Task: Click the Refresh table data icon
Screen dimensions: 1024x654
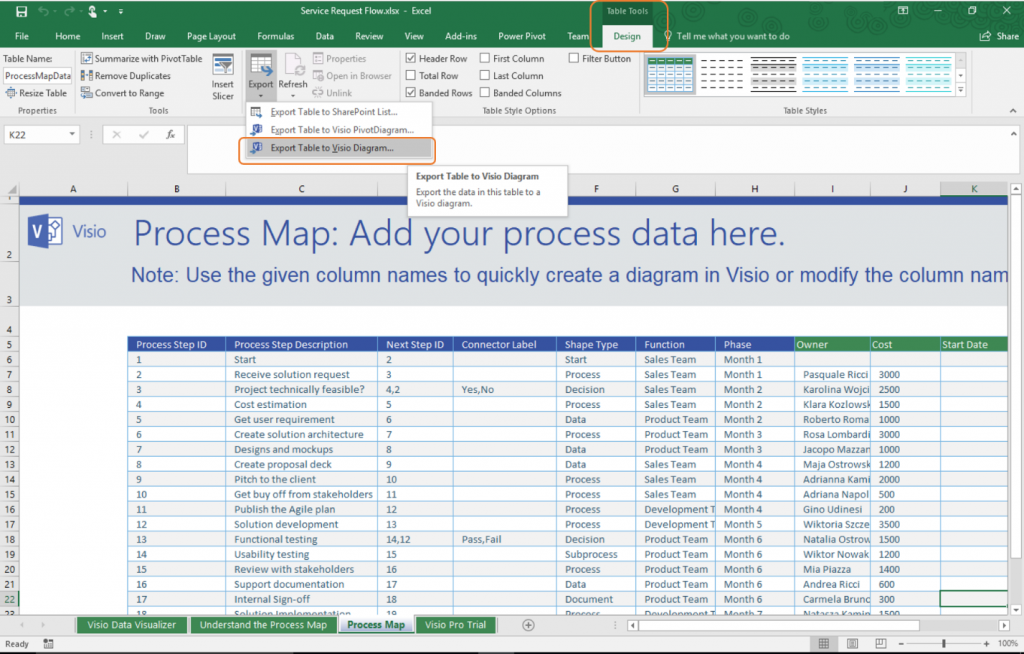Action: (292, 72)
